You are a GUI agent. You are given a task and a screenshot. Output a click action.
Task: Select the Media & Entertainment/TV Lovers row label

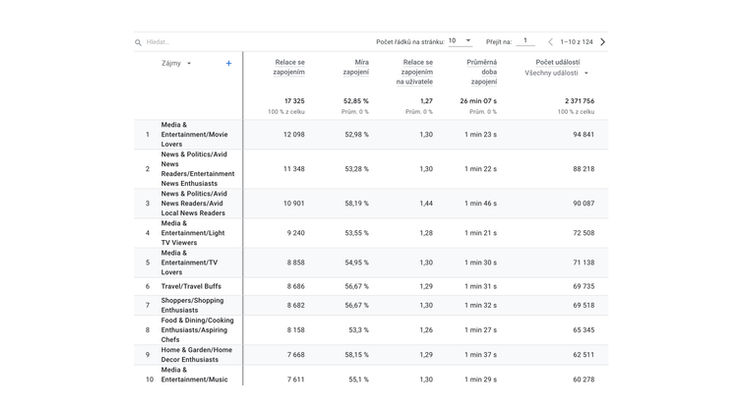click(189, 262)
